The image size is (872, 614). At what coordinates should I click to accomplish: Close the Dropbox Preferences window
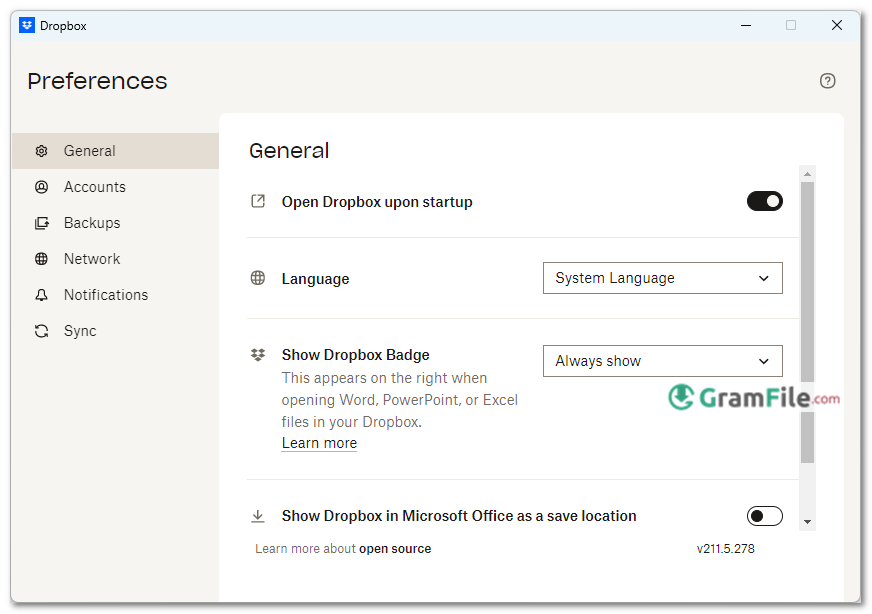836,26
